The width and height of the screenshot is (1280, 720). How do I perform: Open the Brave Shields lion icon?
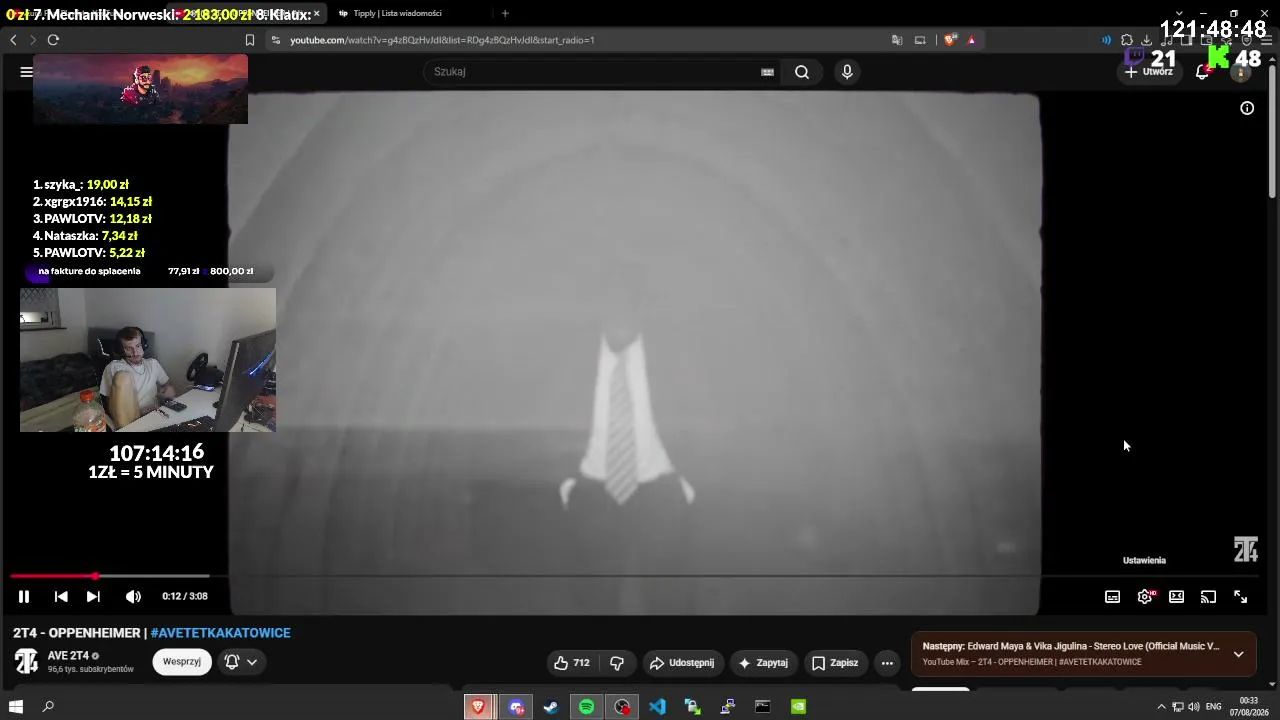point(949,40)
